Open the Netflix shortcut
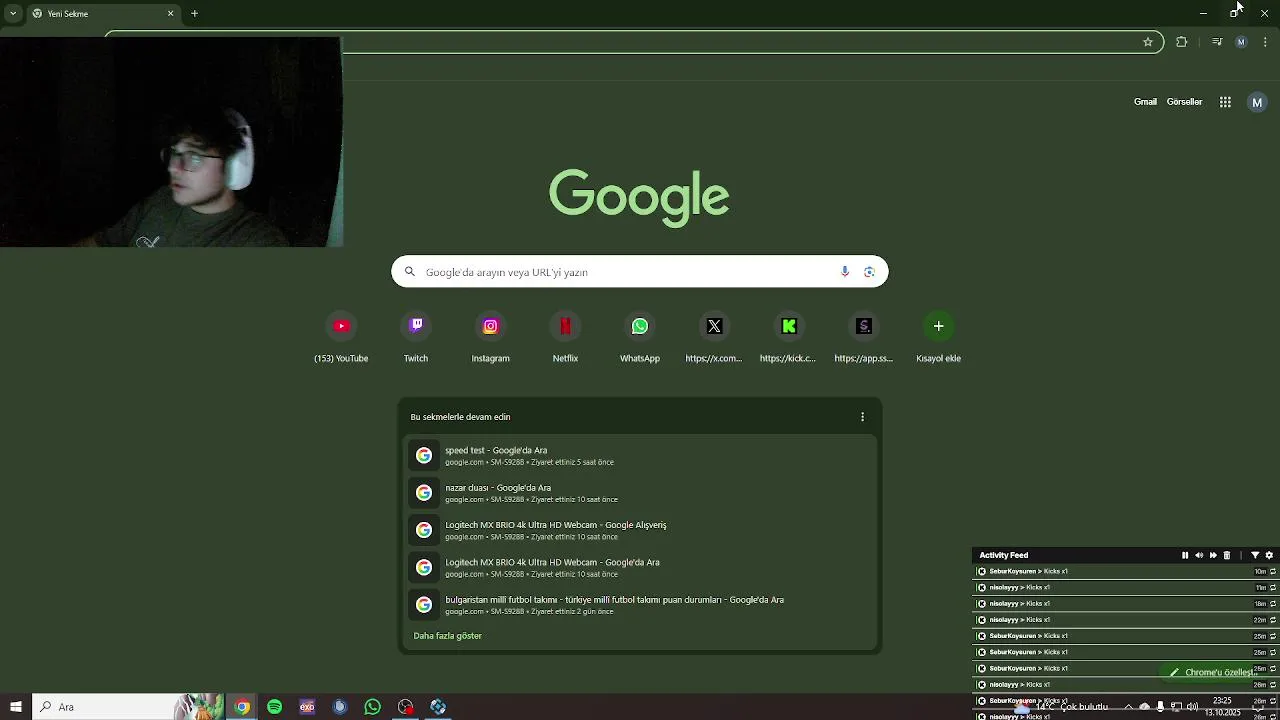This screenshot has height=720, width=1280. 565,338
